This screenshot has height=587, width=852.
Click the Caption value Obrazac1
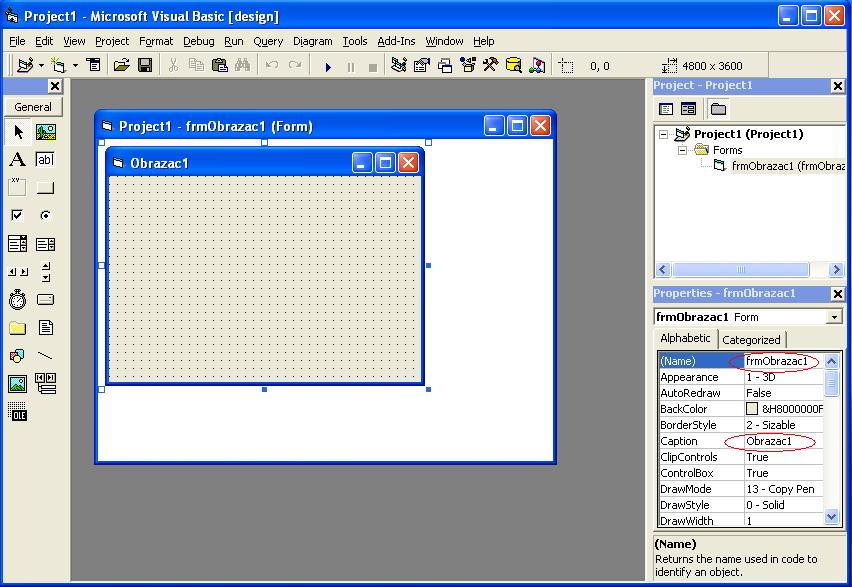(769, 441)
